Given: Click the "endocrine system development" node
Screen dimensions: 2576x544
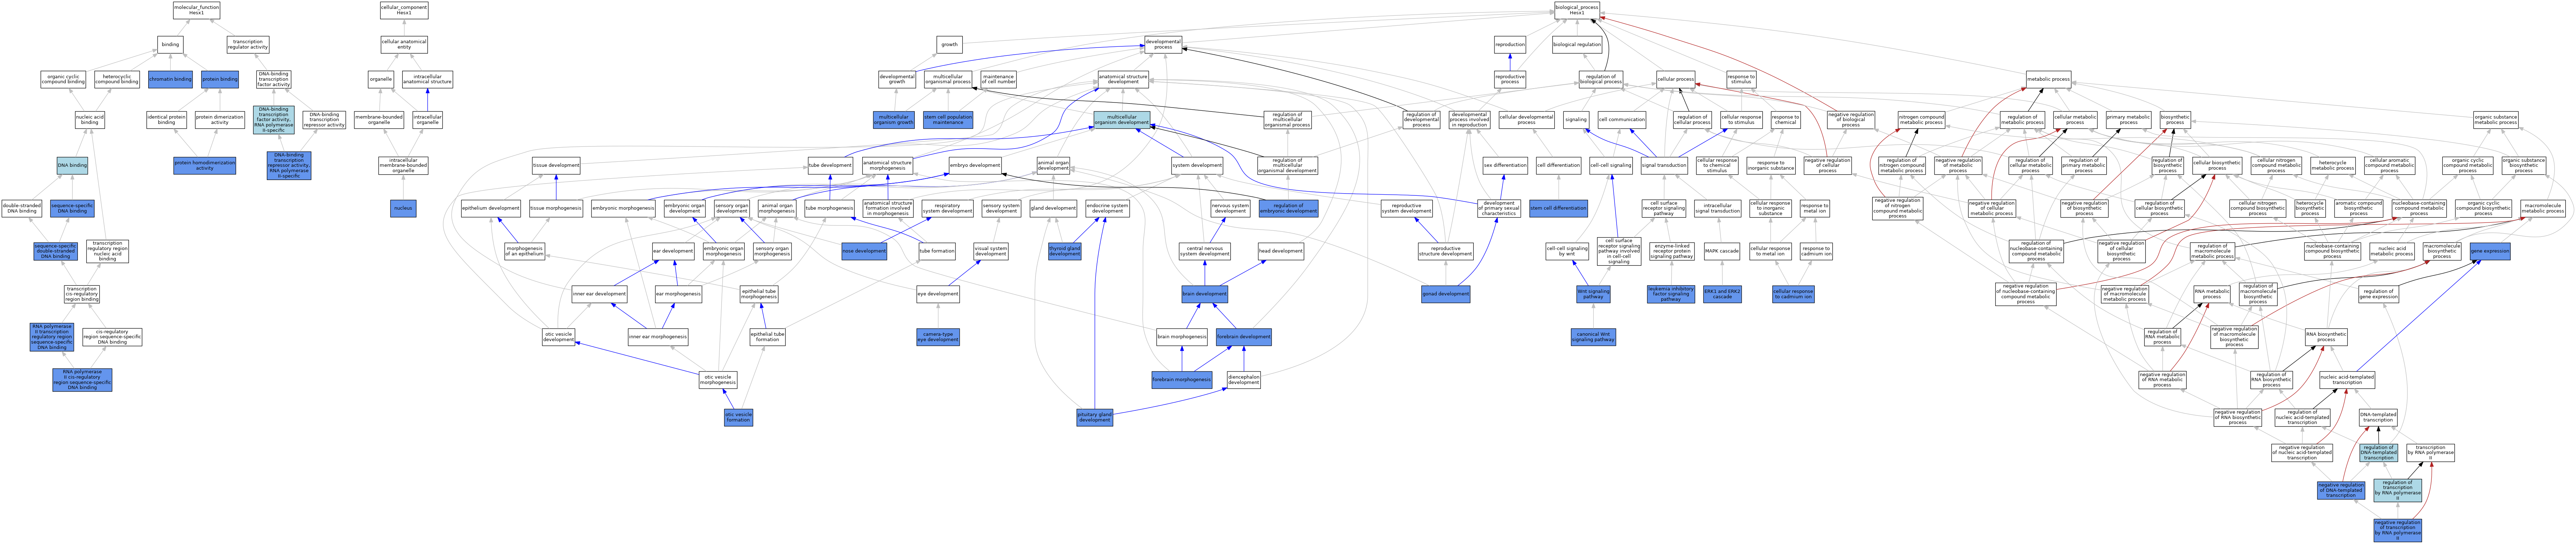Looking at the screenshot, I should tap(1107, 208).
